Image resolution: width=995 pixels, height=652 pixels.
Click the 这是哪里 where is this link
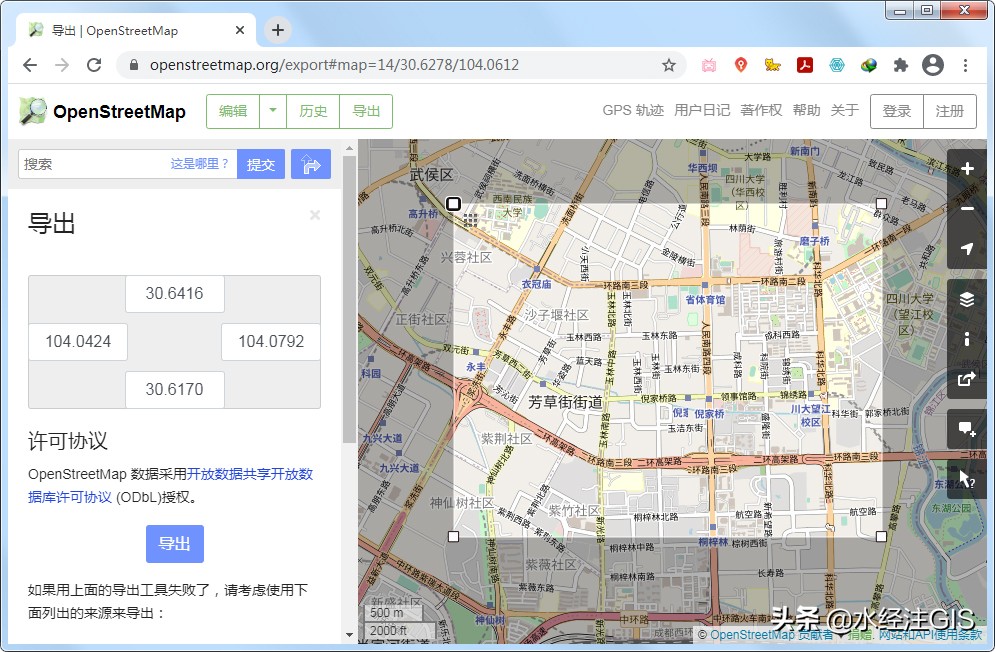[199, 164]
